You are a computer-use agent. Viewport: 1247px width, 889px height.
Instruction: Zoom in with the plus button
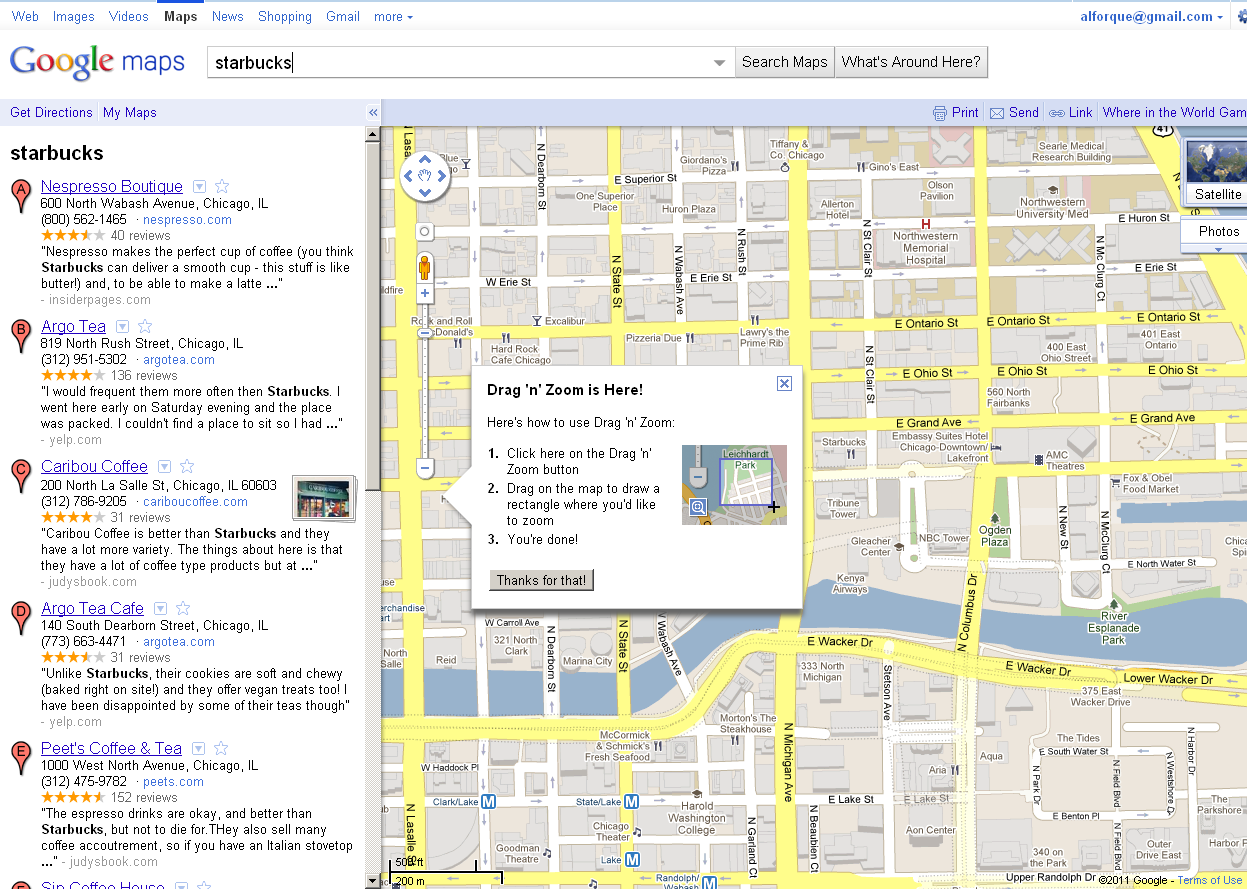pos(424,293)
